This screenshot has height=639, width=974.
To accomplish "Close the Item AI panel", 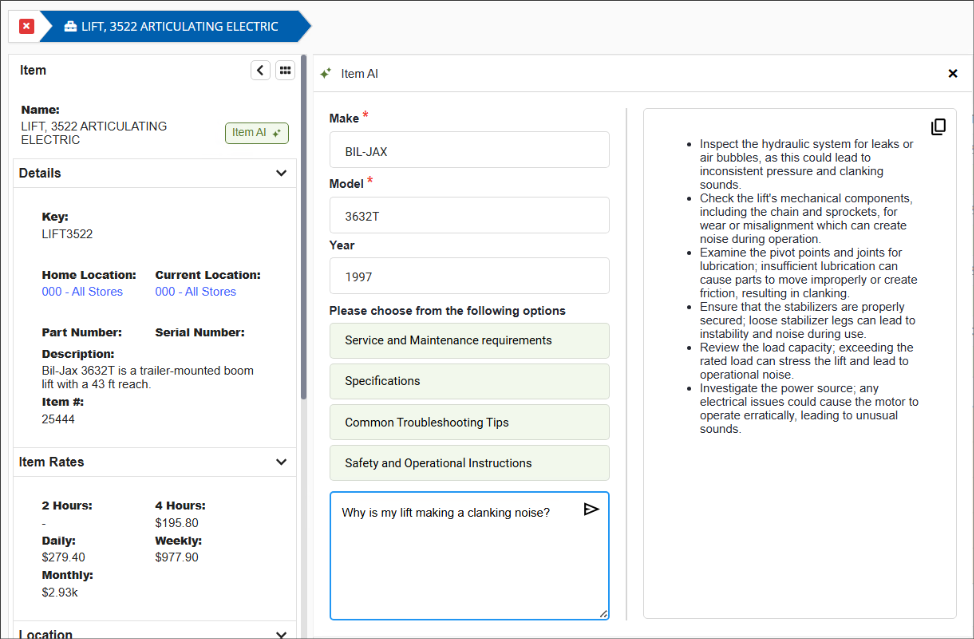I will click(952, 74).
